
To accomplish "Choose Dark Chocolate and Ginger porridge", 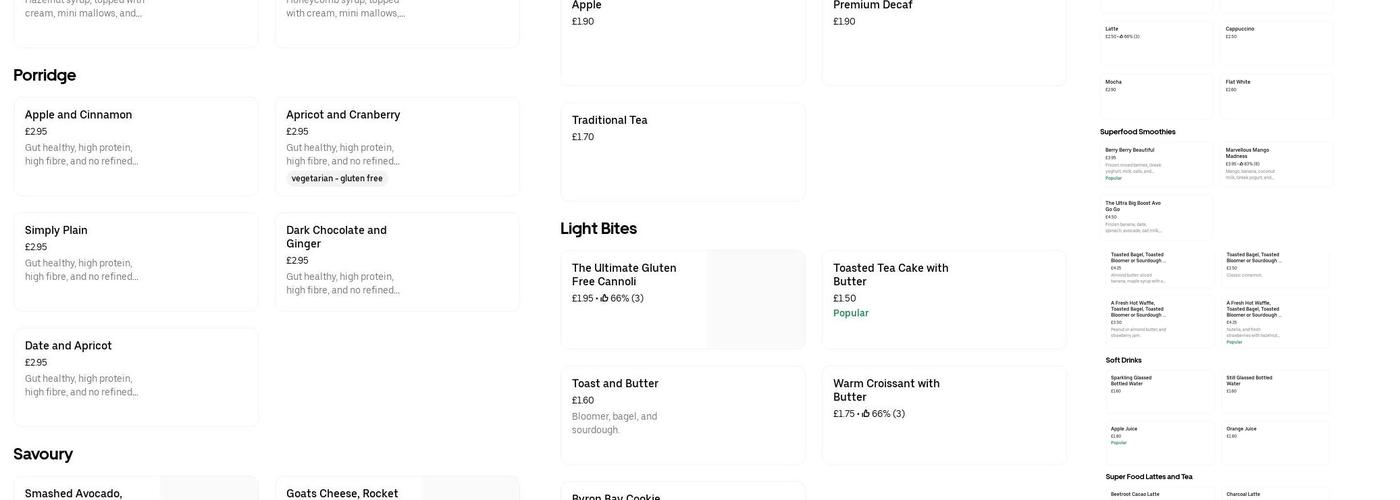I will (x=397, y=261).
